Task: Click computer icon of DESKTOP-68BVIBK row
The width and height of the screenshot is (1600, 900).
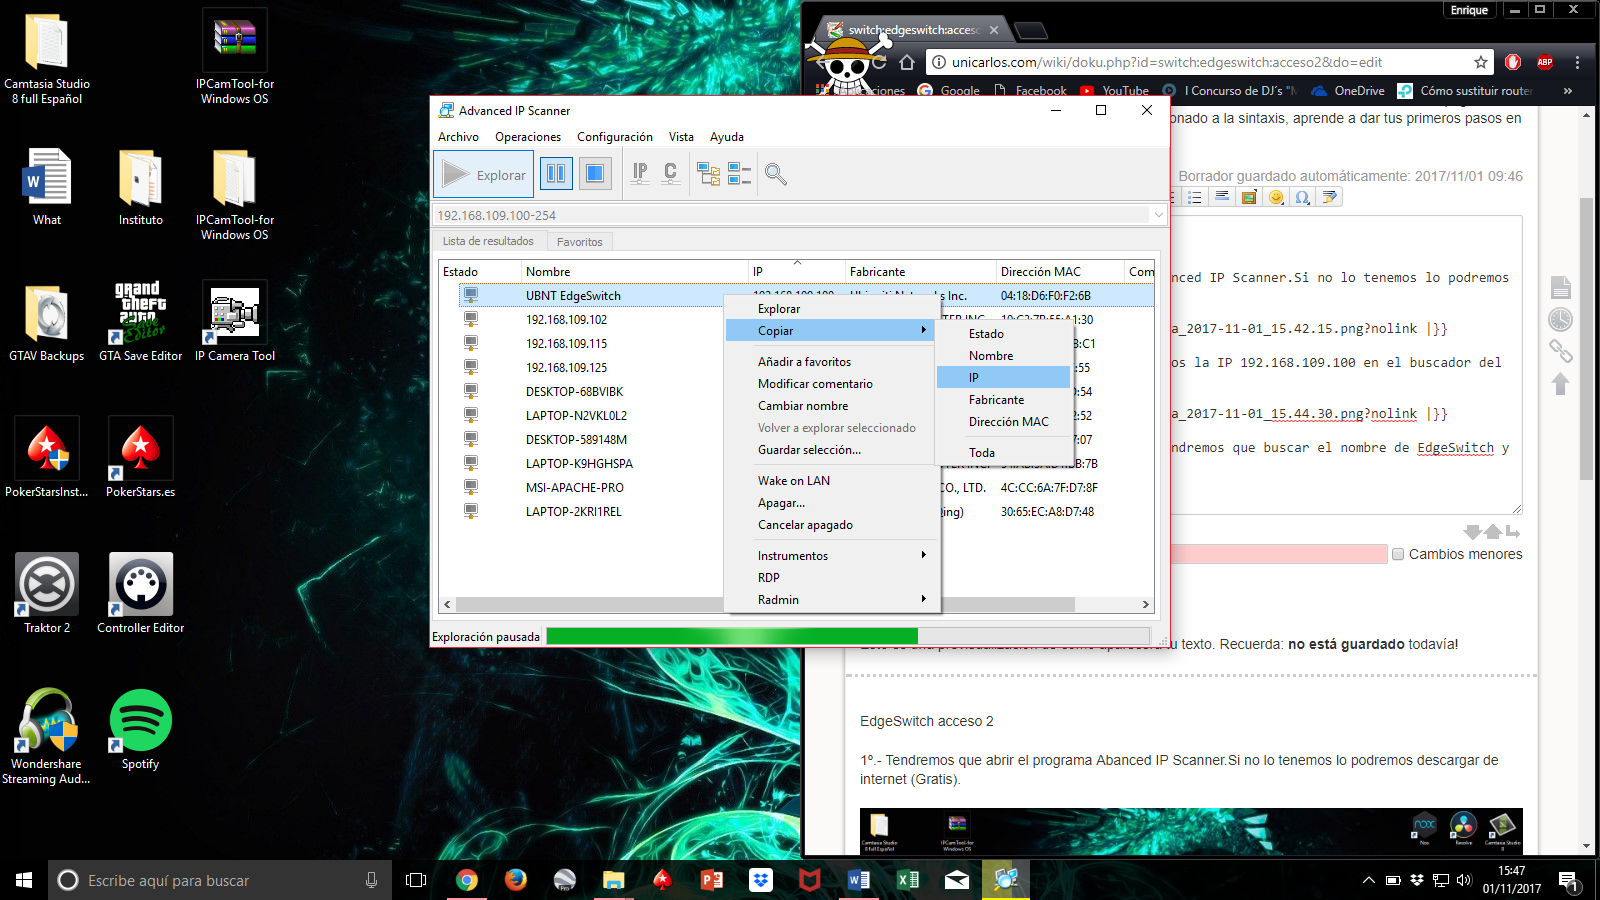Action: (470, 391)
